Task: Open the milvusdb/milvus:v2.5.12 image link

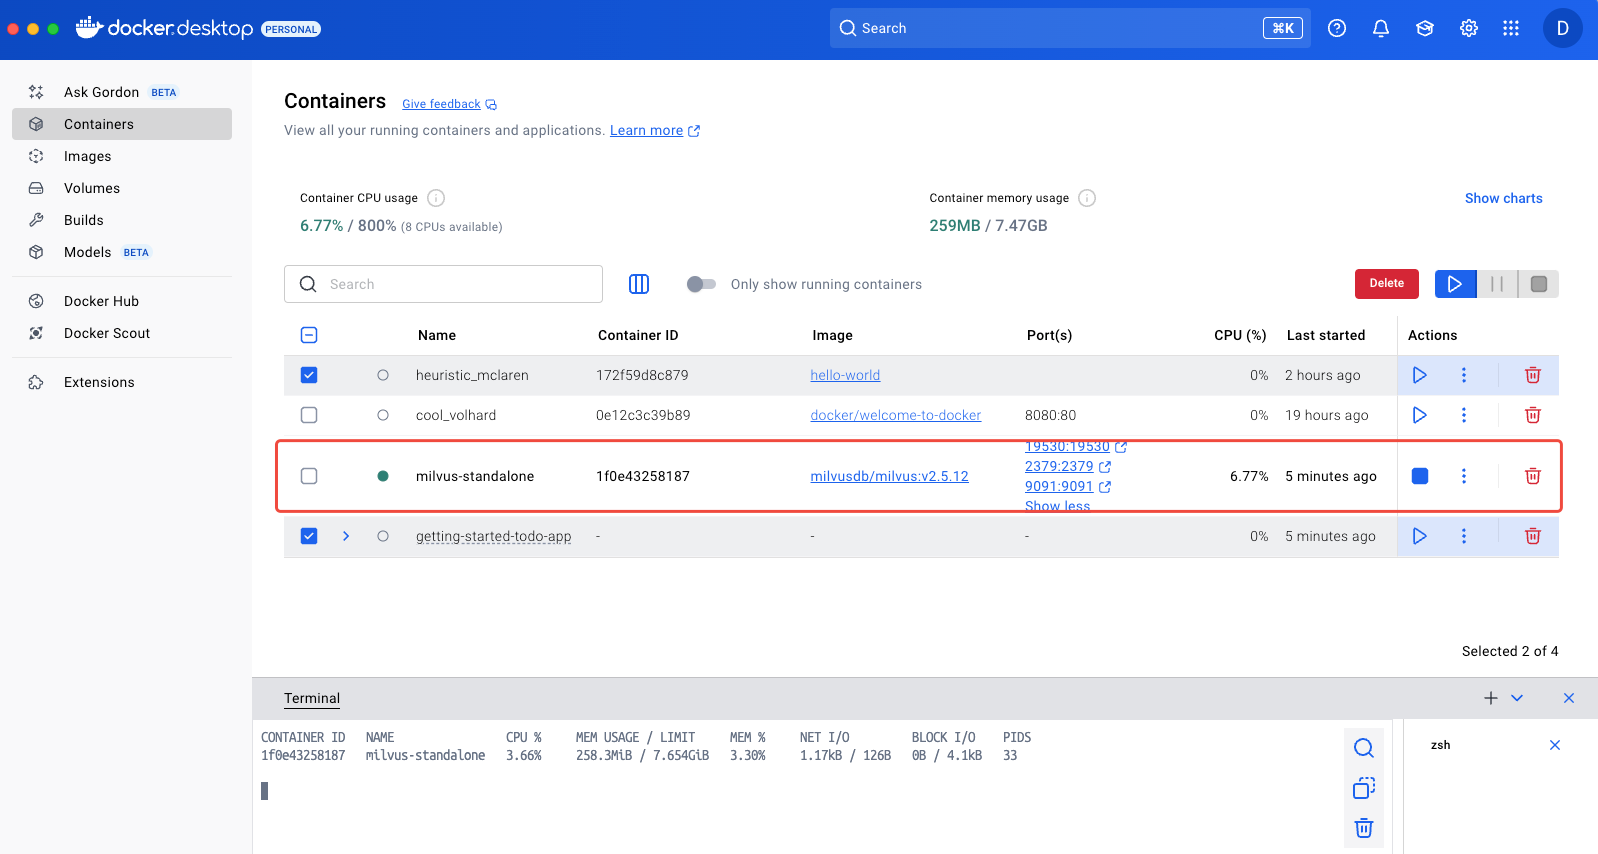Action: click(x=889, y=476)
